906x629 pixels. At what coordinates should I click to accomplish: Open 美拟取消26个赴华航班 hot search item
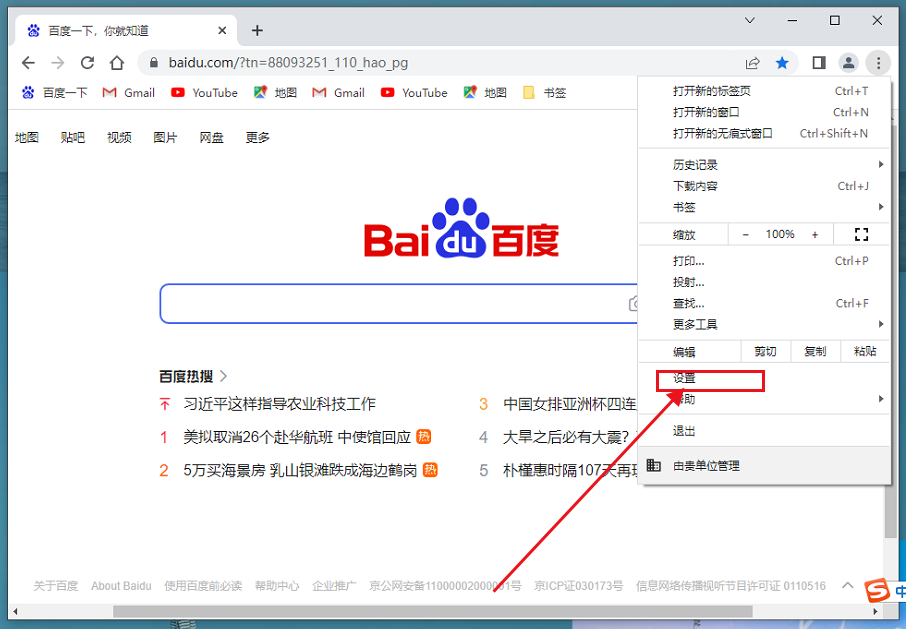click(x=297, y=437)
